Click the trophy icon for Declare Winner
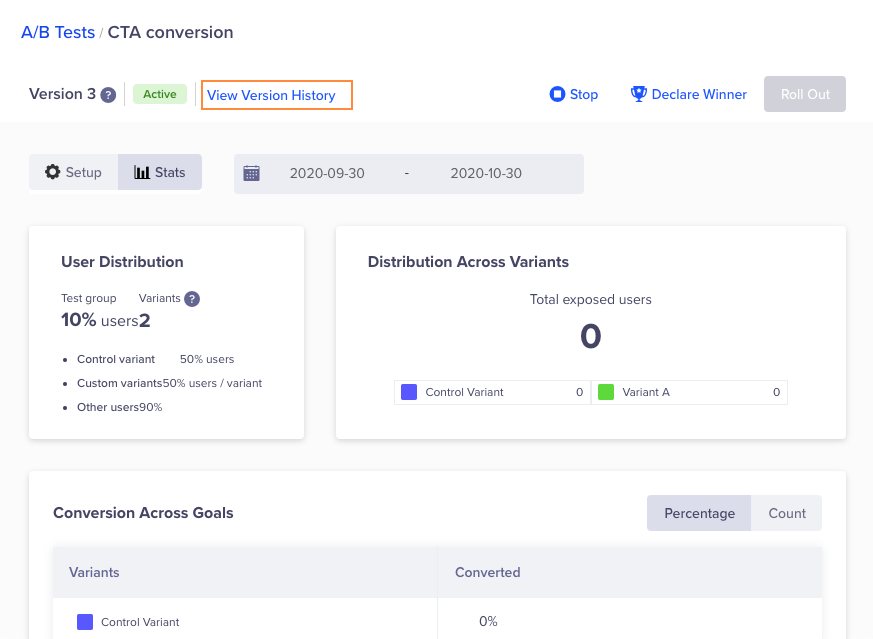Screen dimensions: 873x639 [x=638, y=94]
